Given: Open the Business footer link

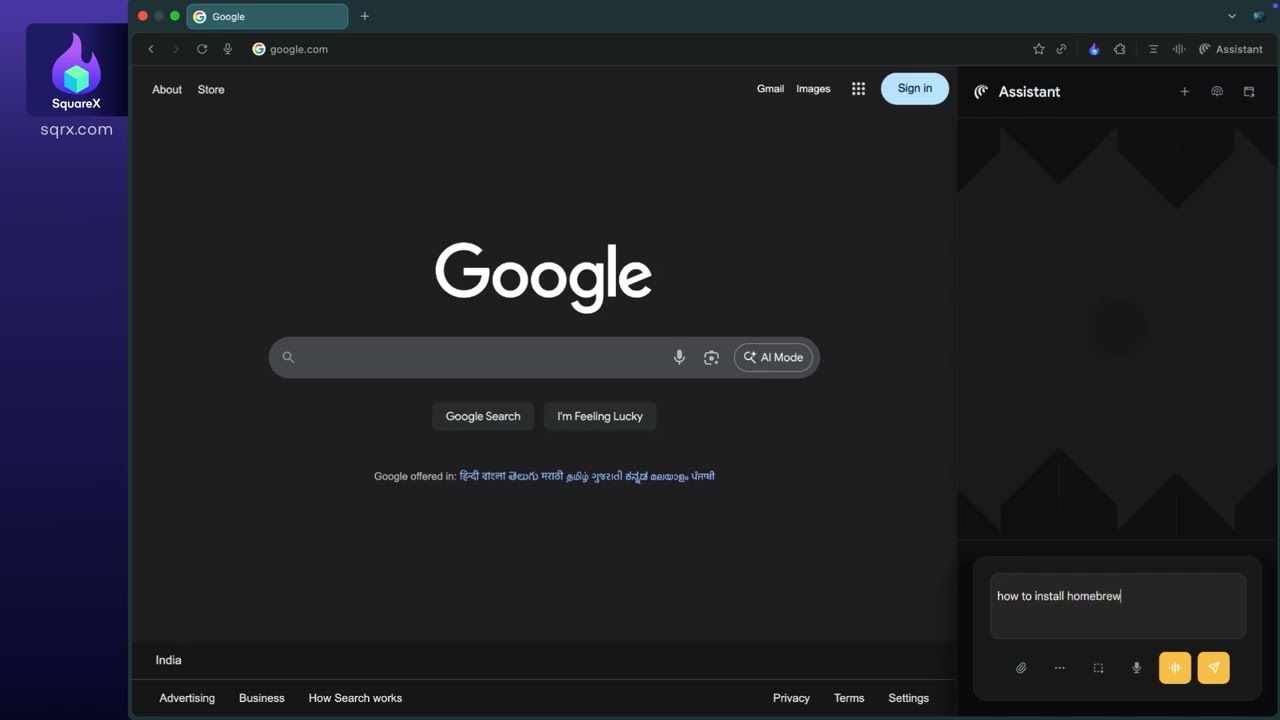Looking at the screenshot, I should click(x=262, y=698).
